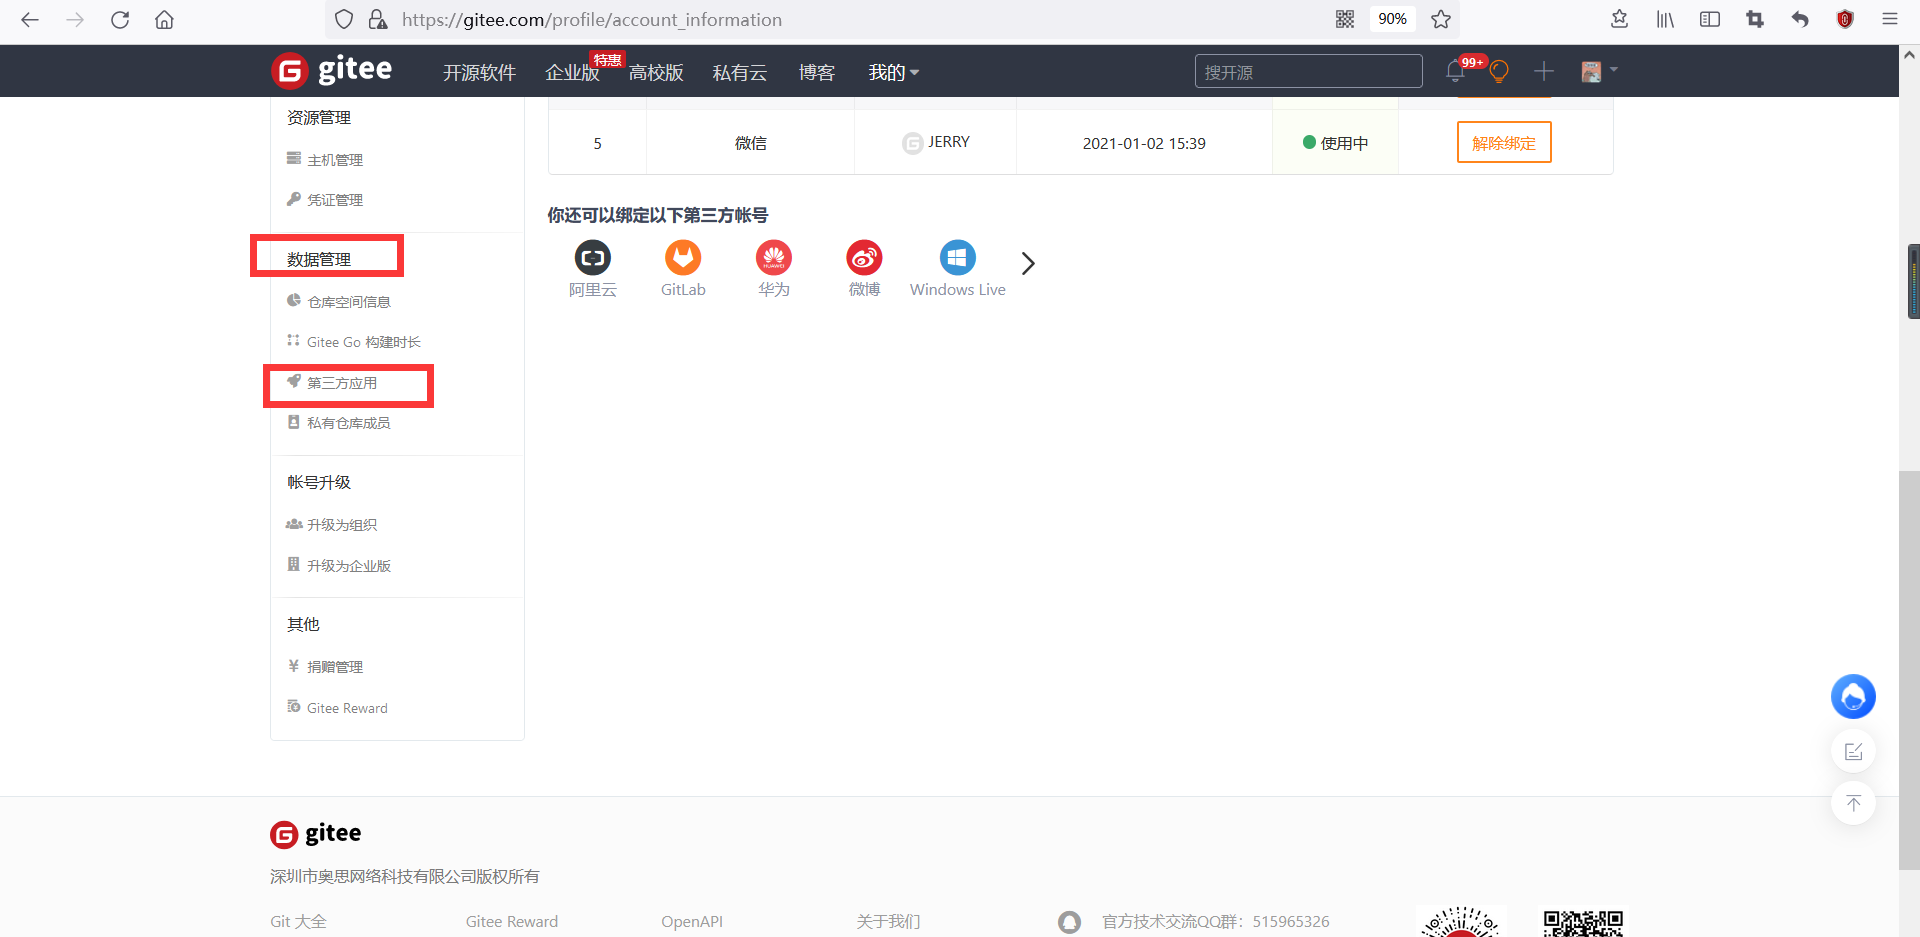Click the back-to-top arrow button
This screenshot has width=1920, height=937.
tap(1853, 803)
